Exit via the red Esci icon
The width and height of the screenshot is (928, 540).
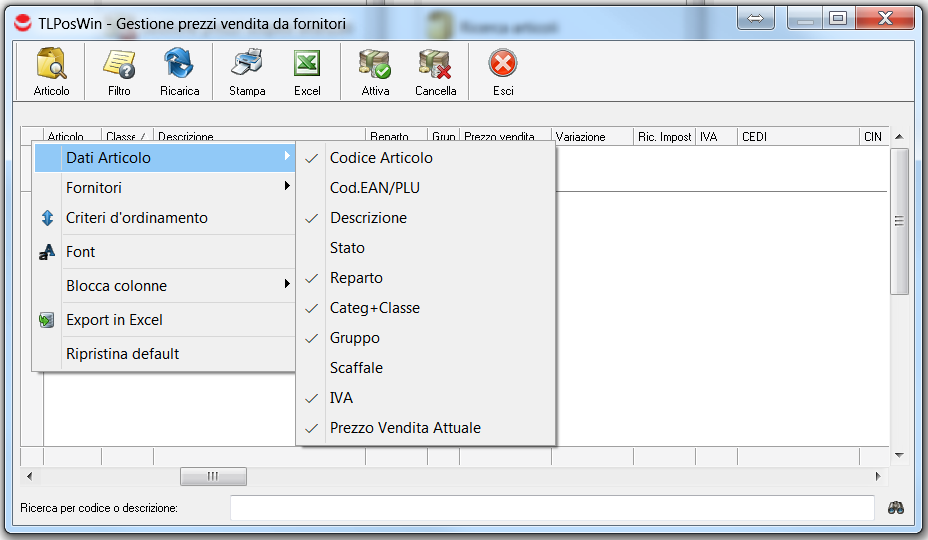[x=503, y=63]
